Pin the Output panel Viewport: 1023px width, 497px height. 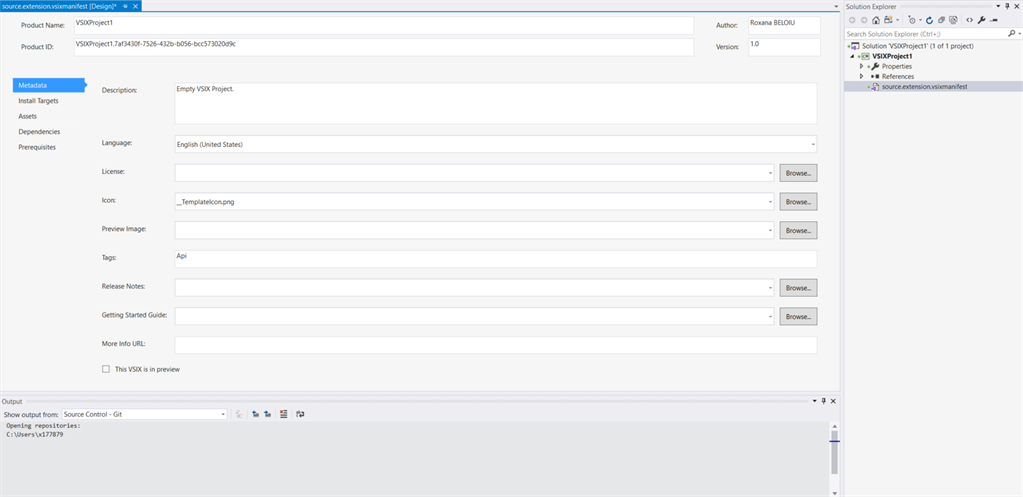pos(823,401)
